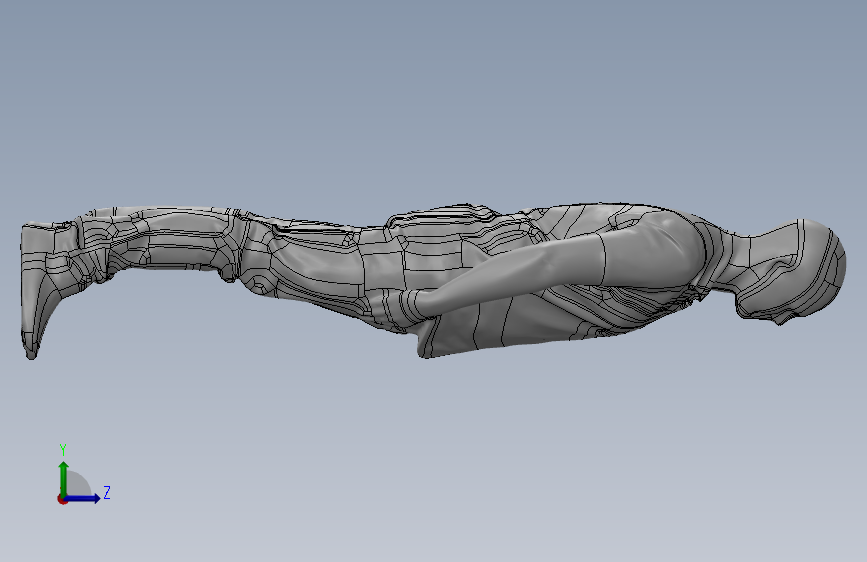Select the head of the mannequin model
Image resolution: width=867 pixels, height=562 pixels.
pyautogui.click(x=791, y=271)
